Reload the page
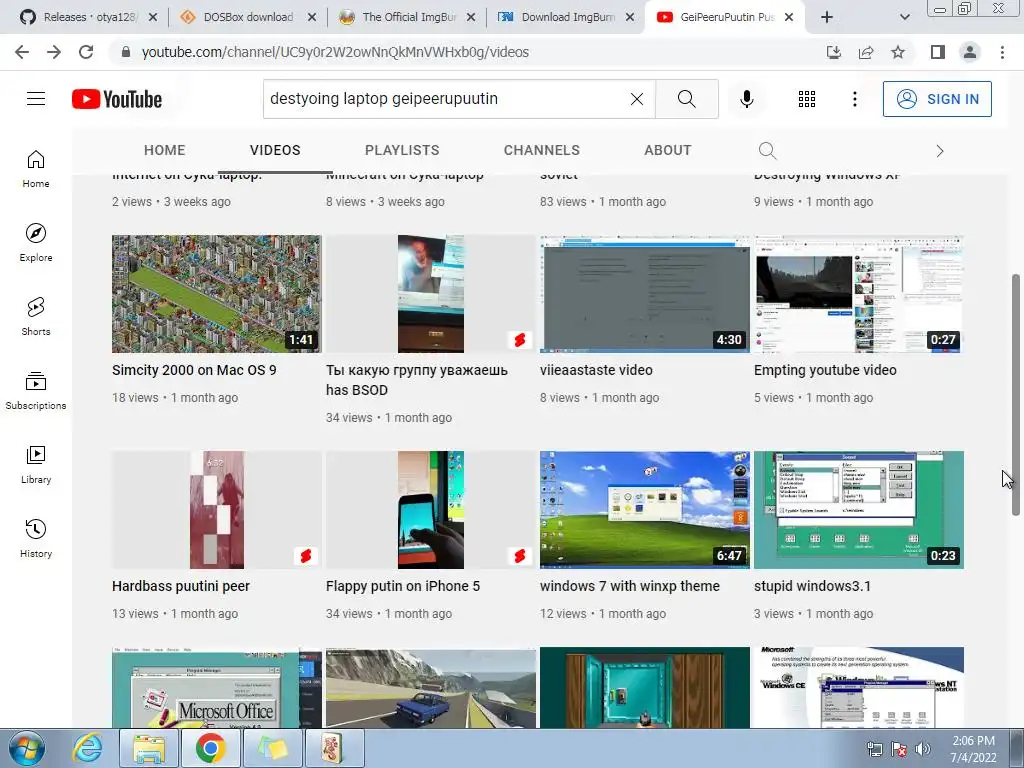This screenshot has width=1024, height=768. click(86, 52)
